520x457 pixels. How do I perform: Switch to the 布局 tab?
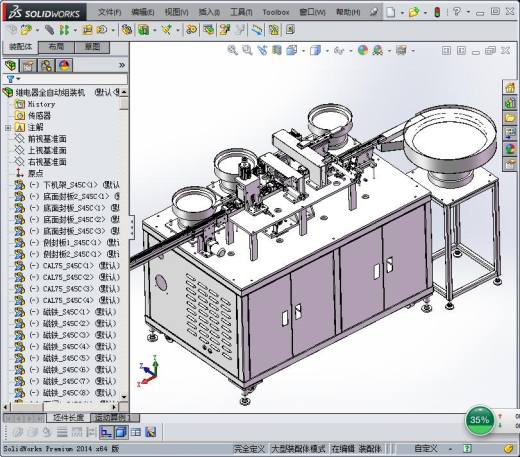click(56, 47)
